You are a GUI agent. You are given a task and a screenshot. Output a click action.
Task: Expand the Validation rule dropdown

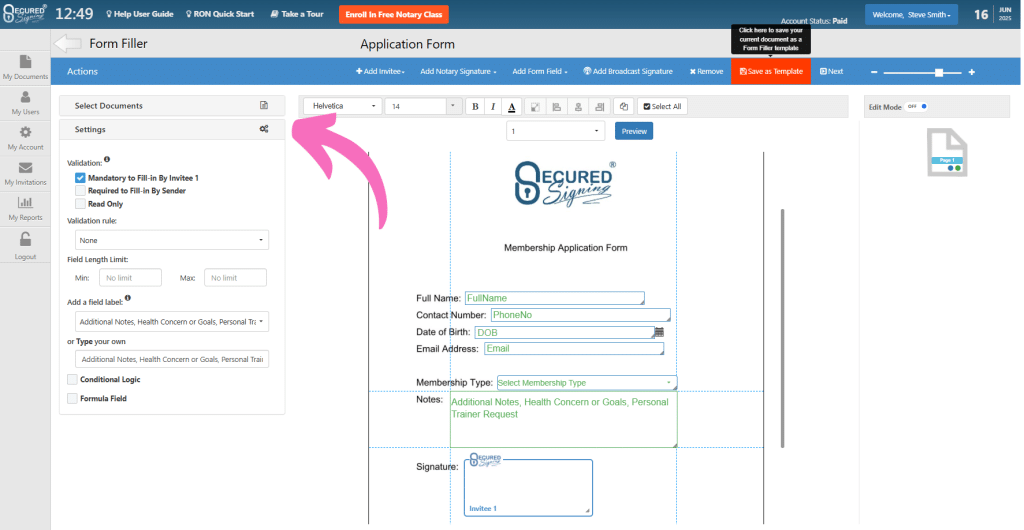coord(172,240)
